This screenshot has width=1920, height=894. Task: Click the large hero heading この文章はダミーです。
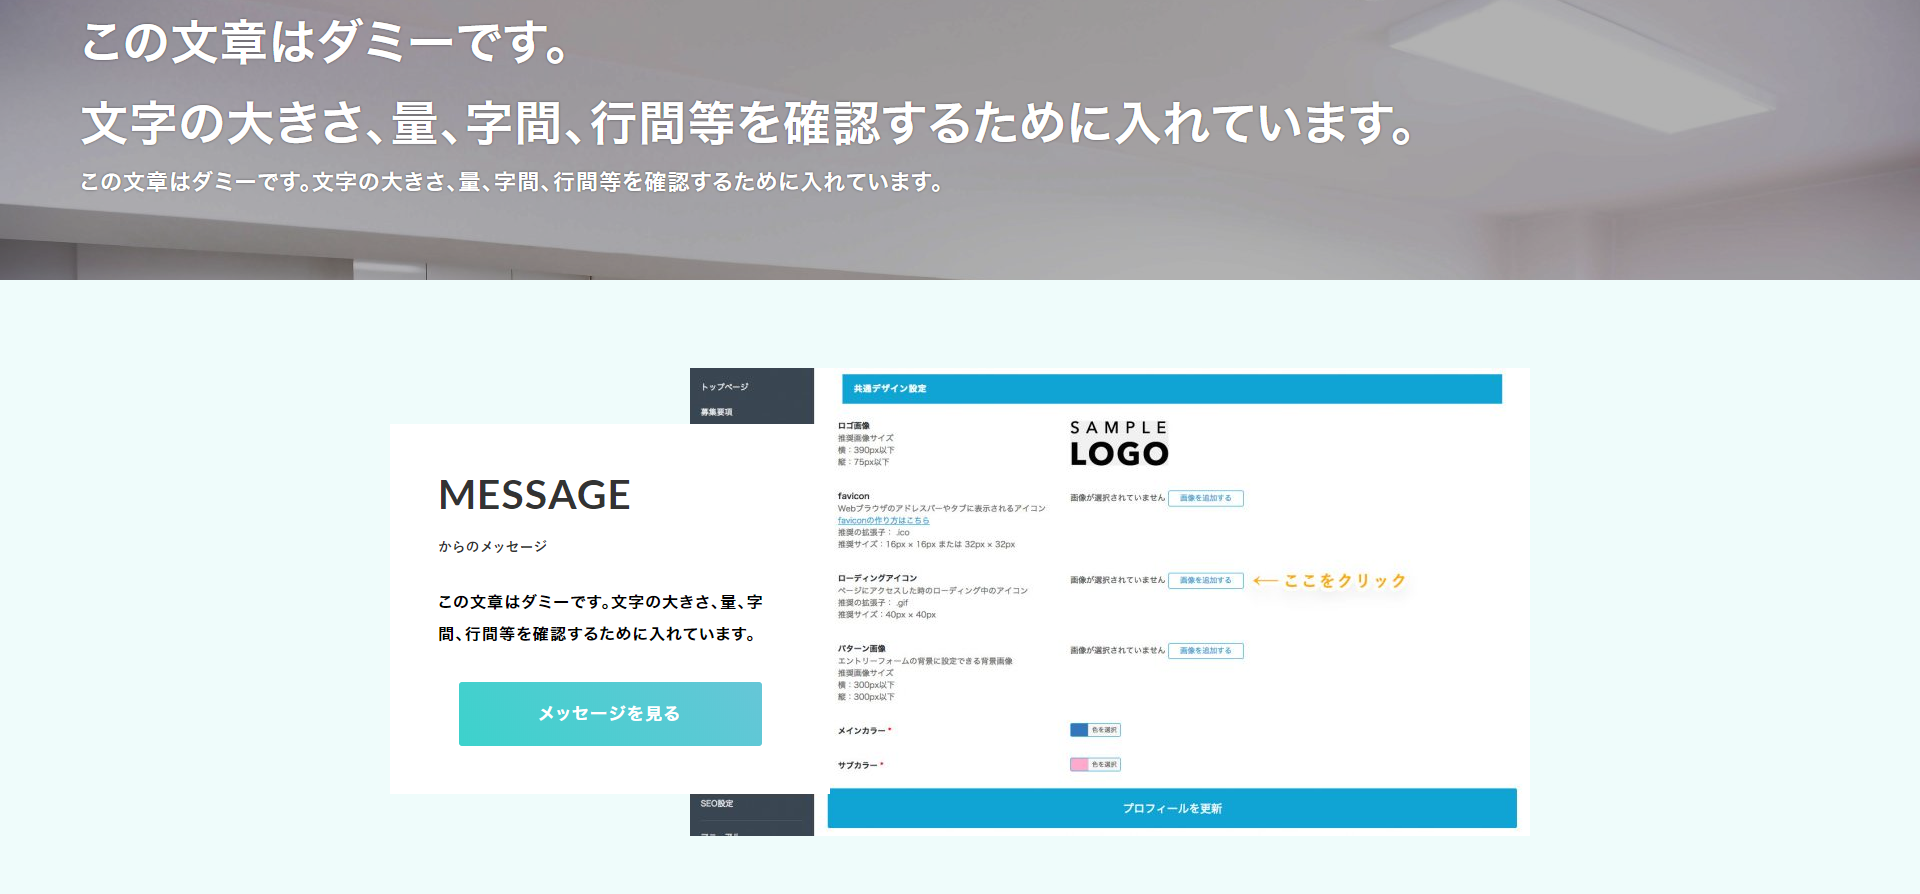click(326, 43)
